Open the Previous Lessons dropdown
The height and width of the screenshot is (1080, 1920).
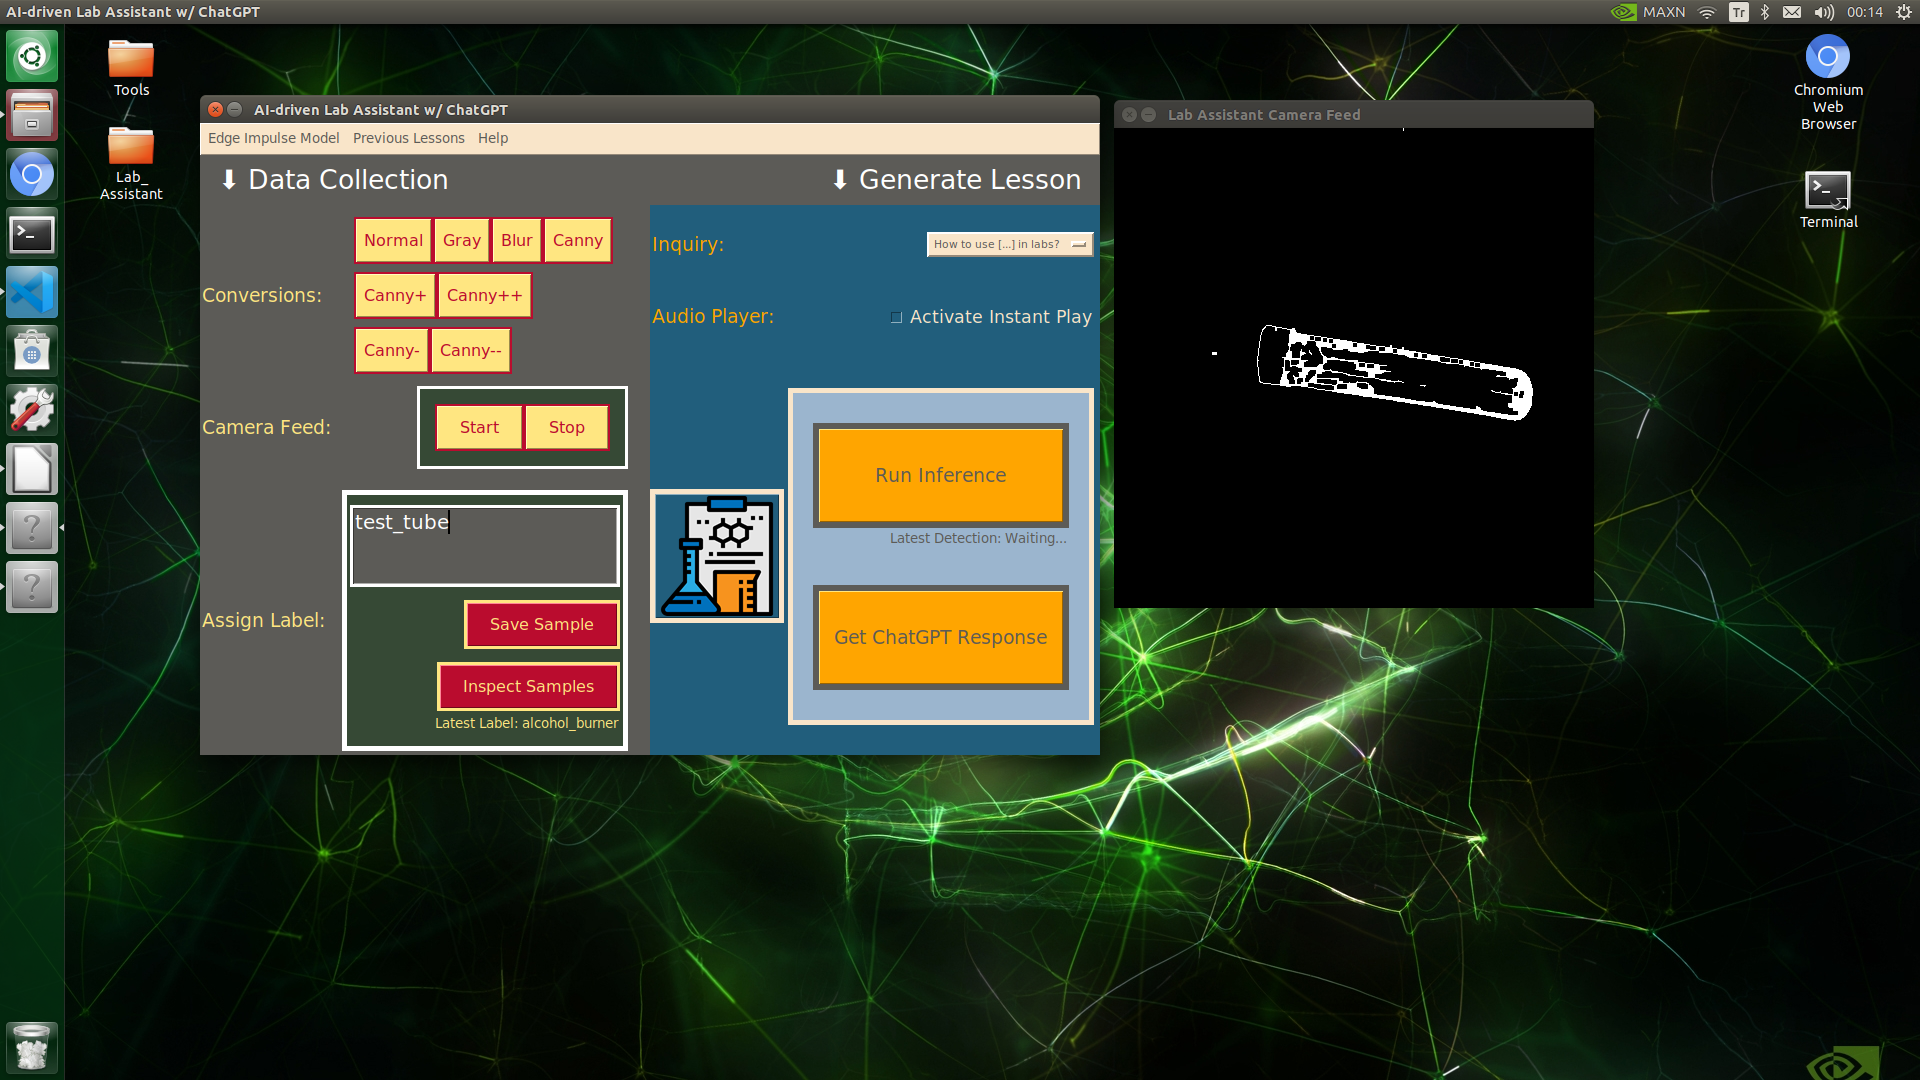tap(407, 137)
